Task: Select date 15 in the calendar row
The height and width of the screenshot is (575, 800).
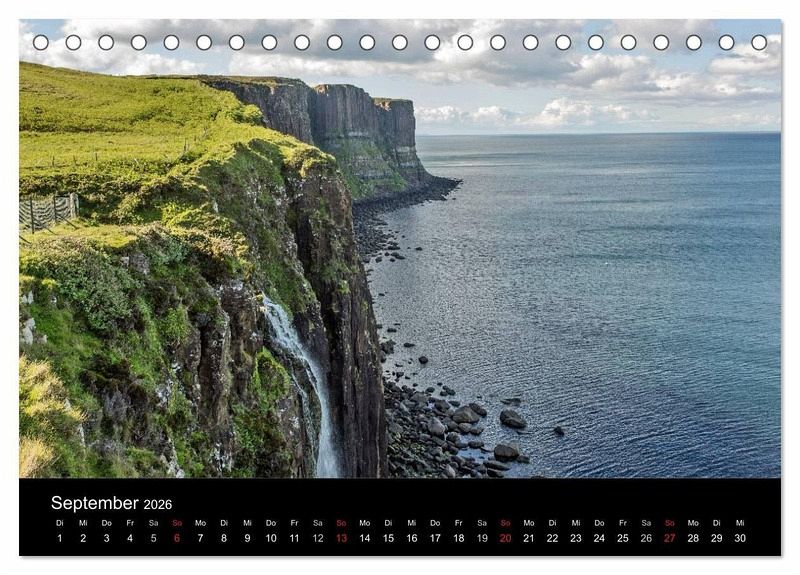Action: click(388, 538)
